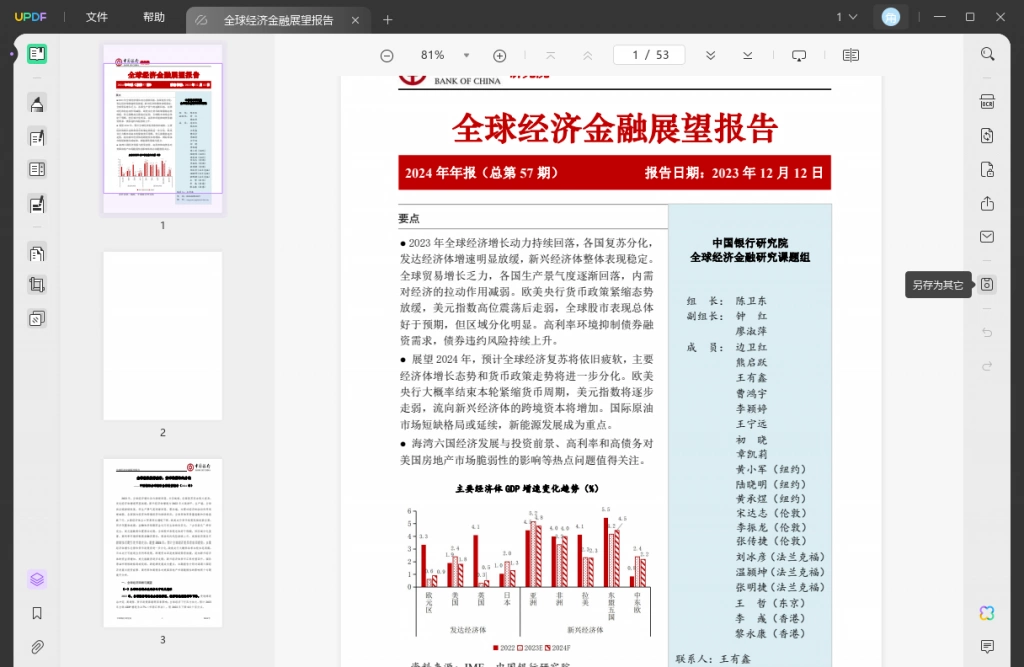Screen dimensions: 1024x667
Task: Open the 文件 menu
Action: coord(97,17)
